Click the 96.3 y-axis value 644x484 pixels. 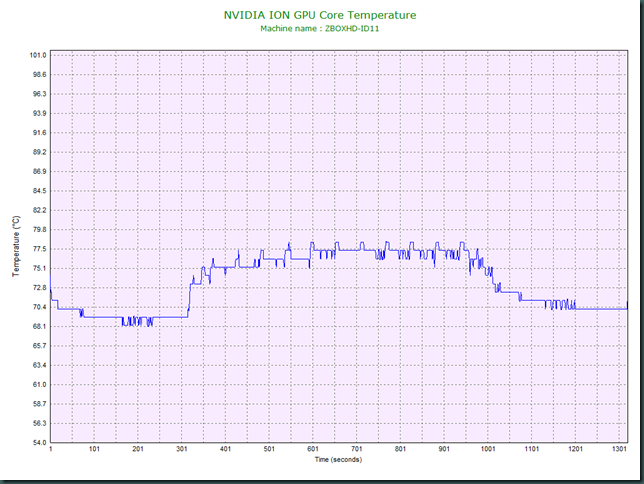click(39, 94)
